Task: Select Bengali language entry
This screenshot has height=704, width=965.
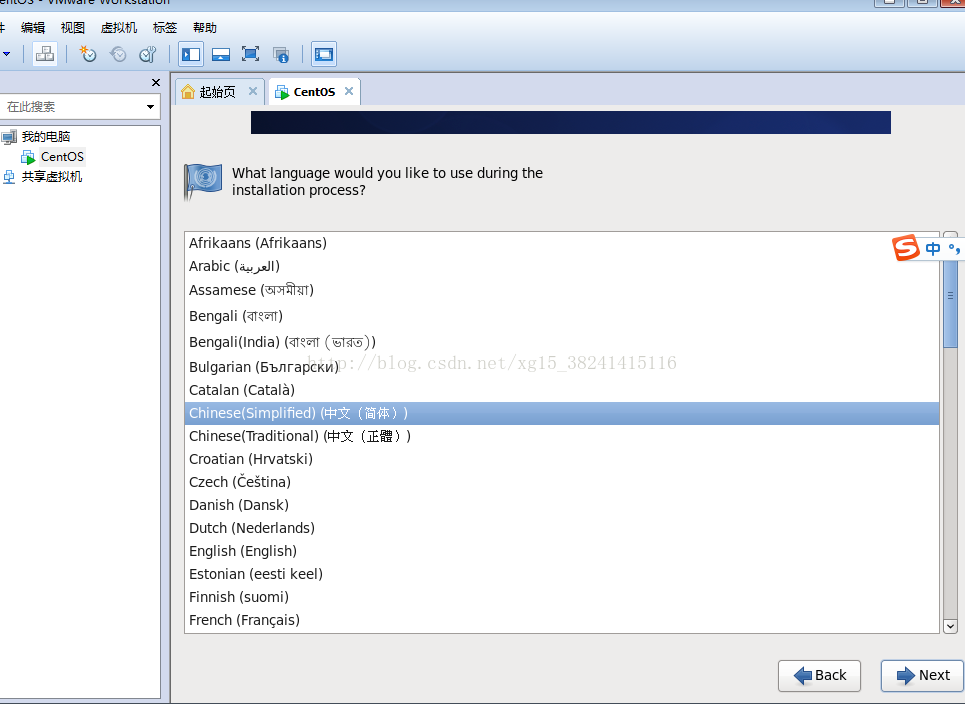Action: click(562, 316)
